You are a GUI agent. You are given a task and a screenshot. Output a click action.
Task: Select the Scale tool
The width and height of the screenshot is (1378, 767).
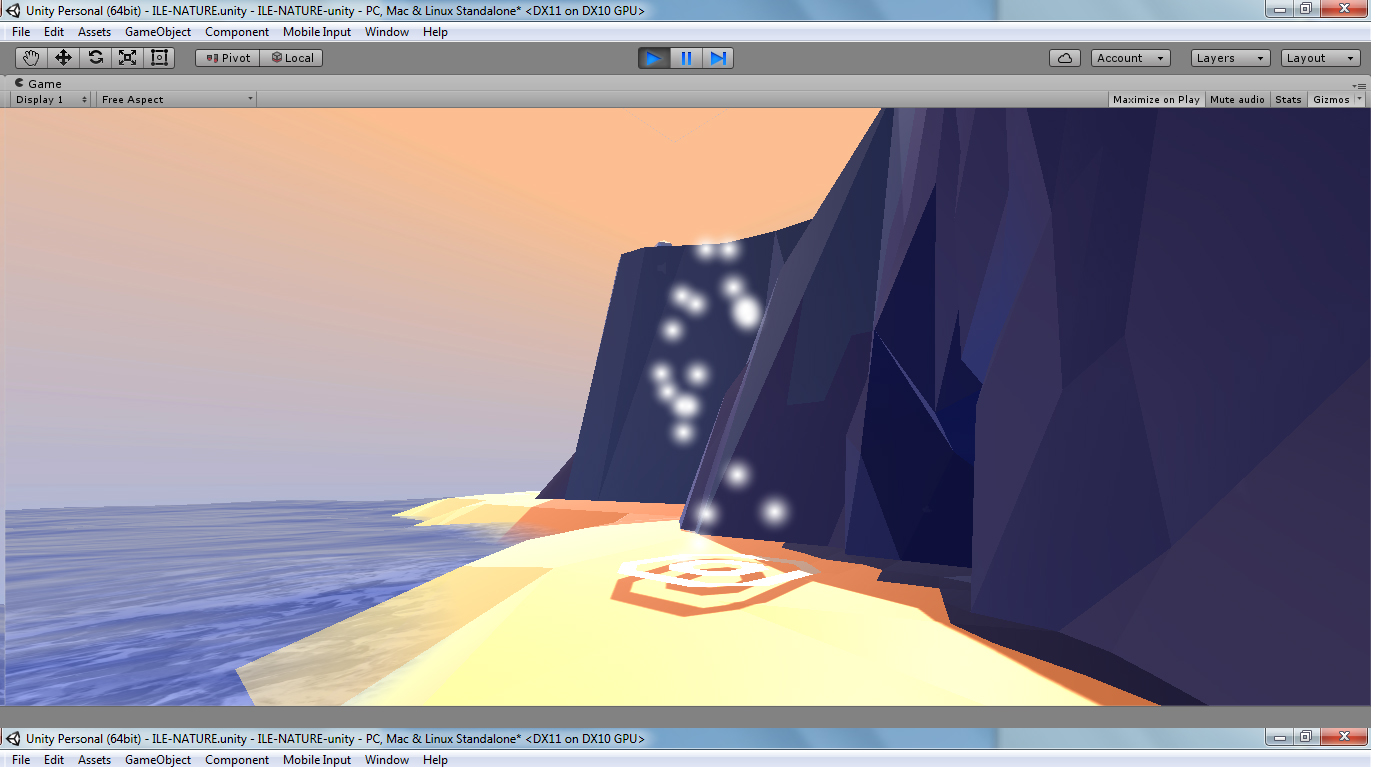[127, 58]
